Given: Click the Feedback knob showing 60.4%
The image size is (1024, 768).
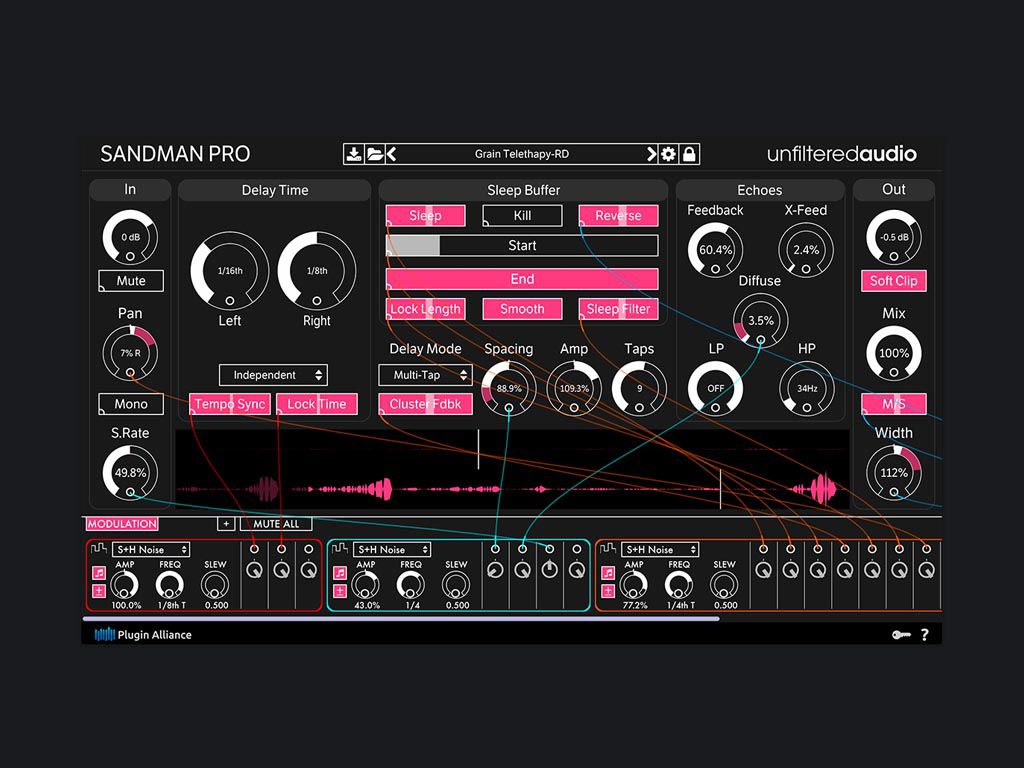Looking at the screenshot, I should click(715, 249).
